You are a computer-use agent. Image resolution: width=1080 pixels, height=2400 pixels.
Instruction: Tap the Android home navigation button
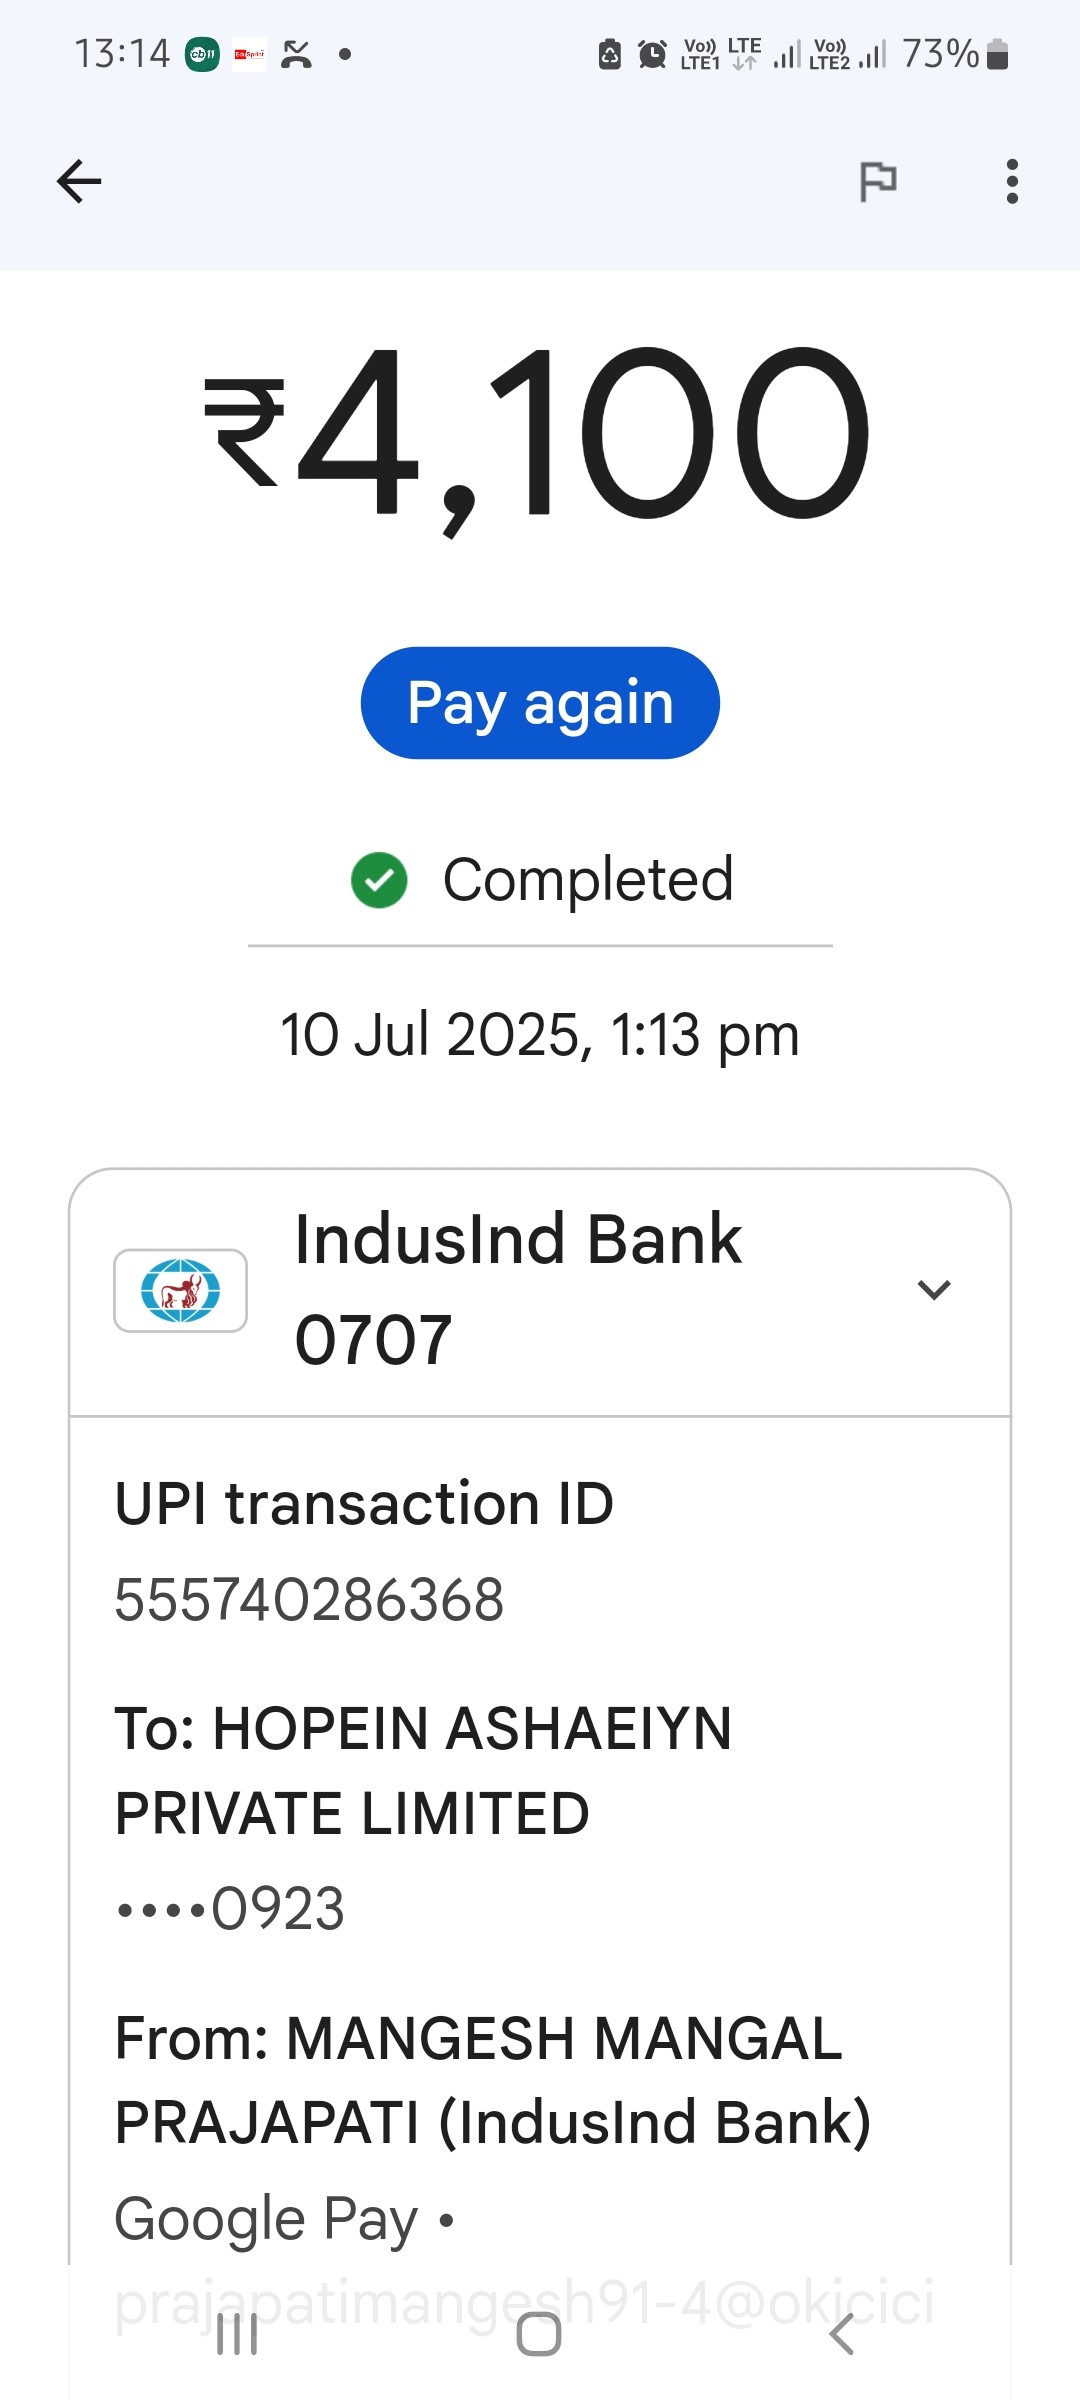(x=539, y=2335)
